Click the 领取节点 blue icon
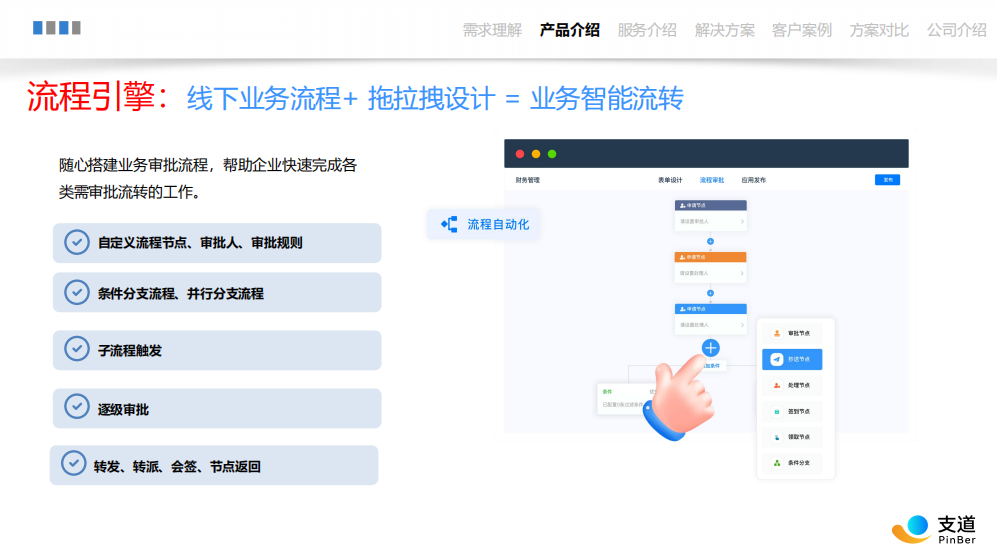The height and width of the screenshot is (554, 997). (777, 437)
